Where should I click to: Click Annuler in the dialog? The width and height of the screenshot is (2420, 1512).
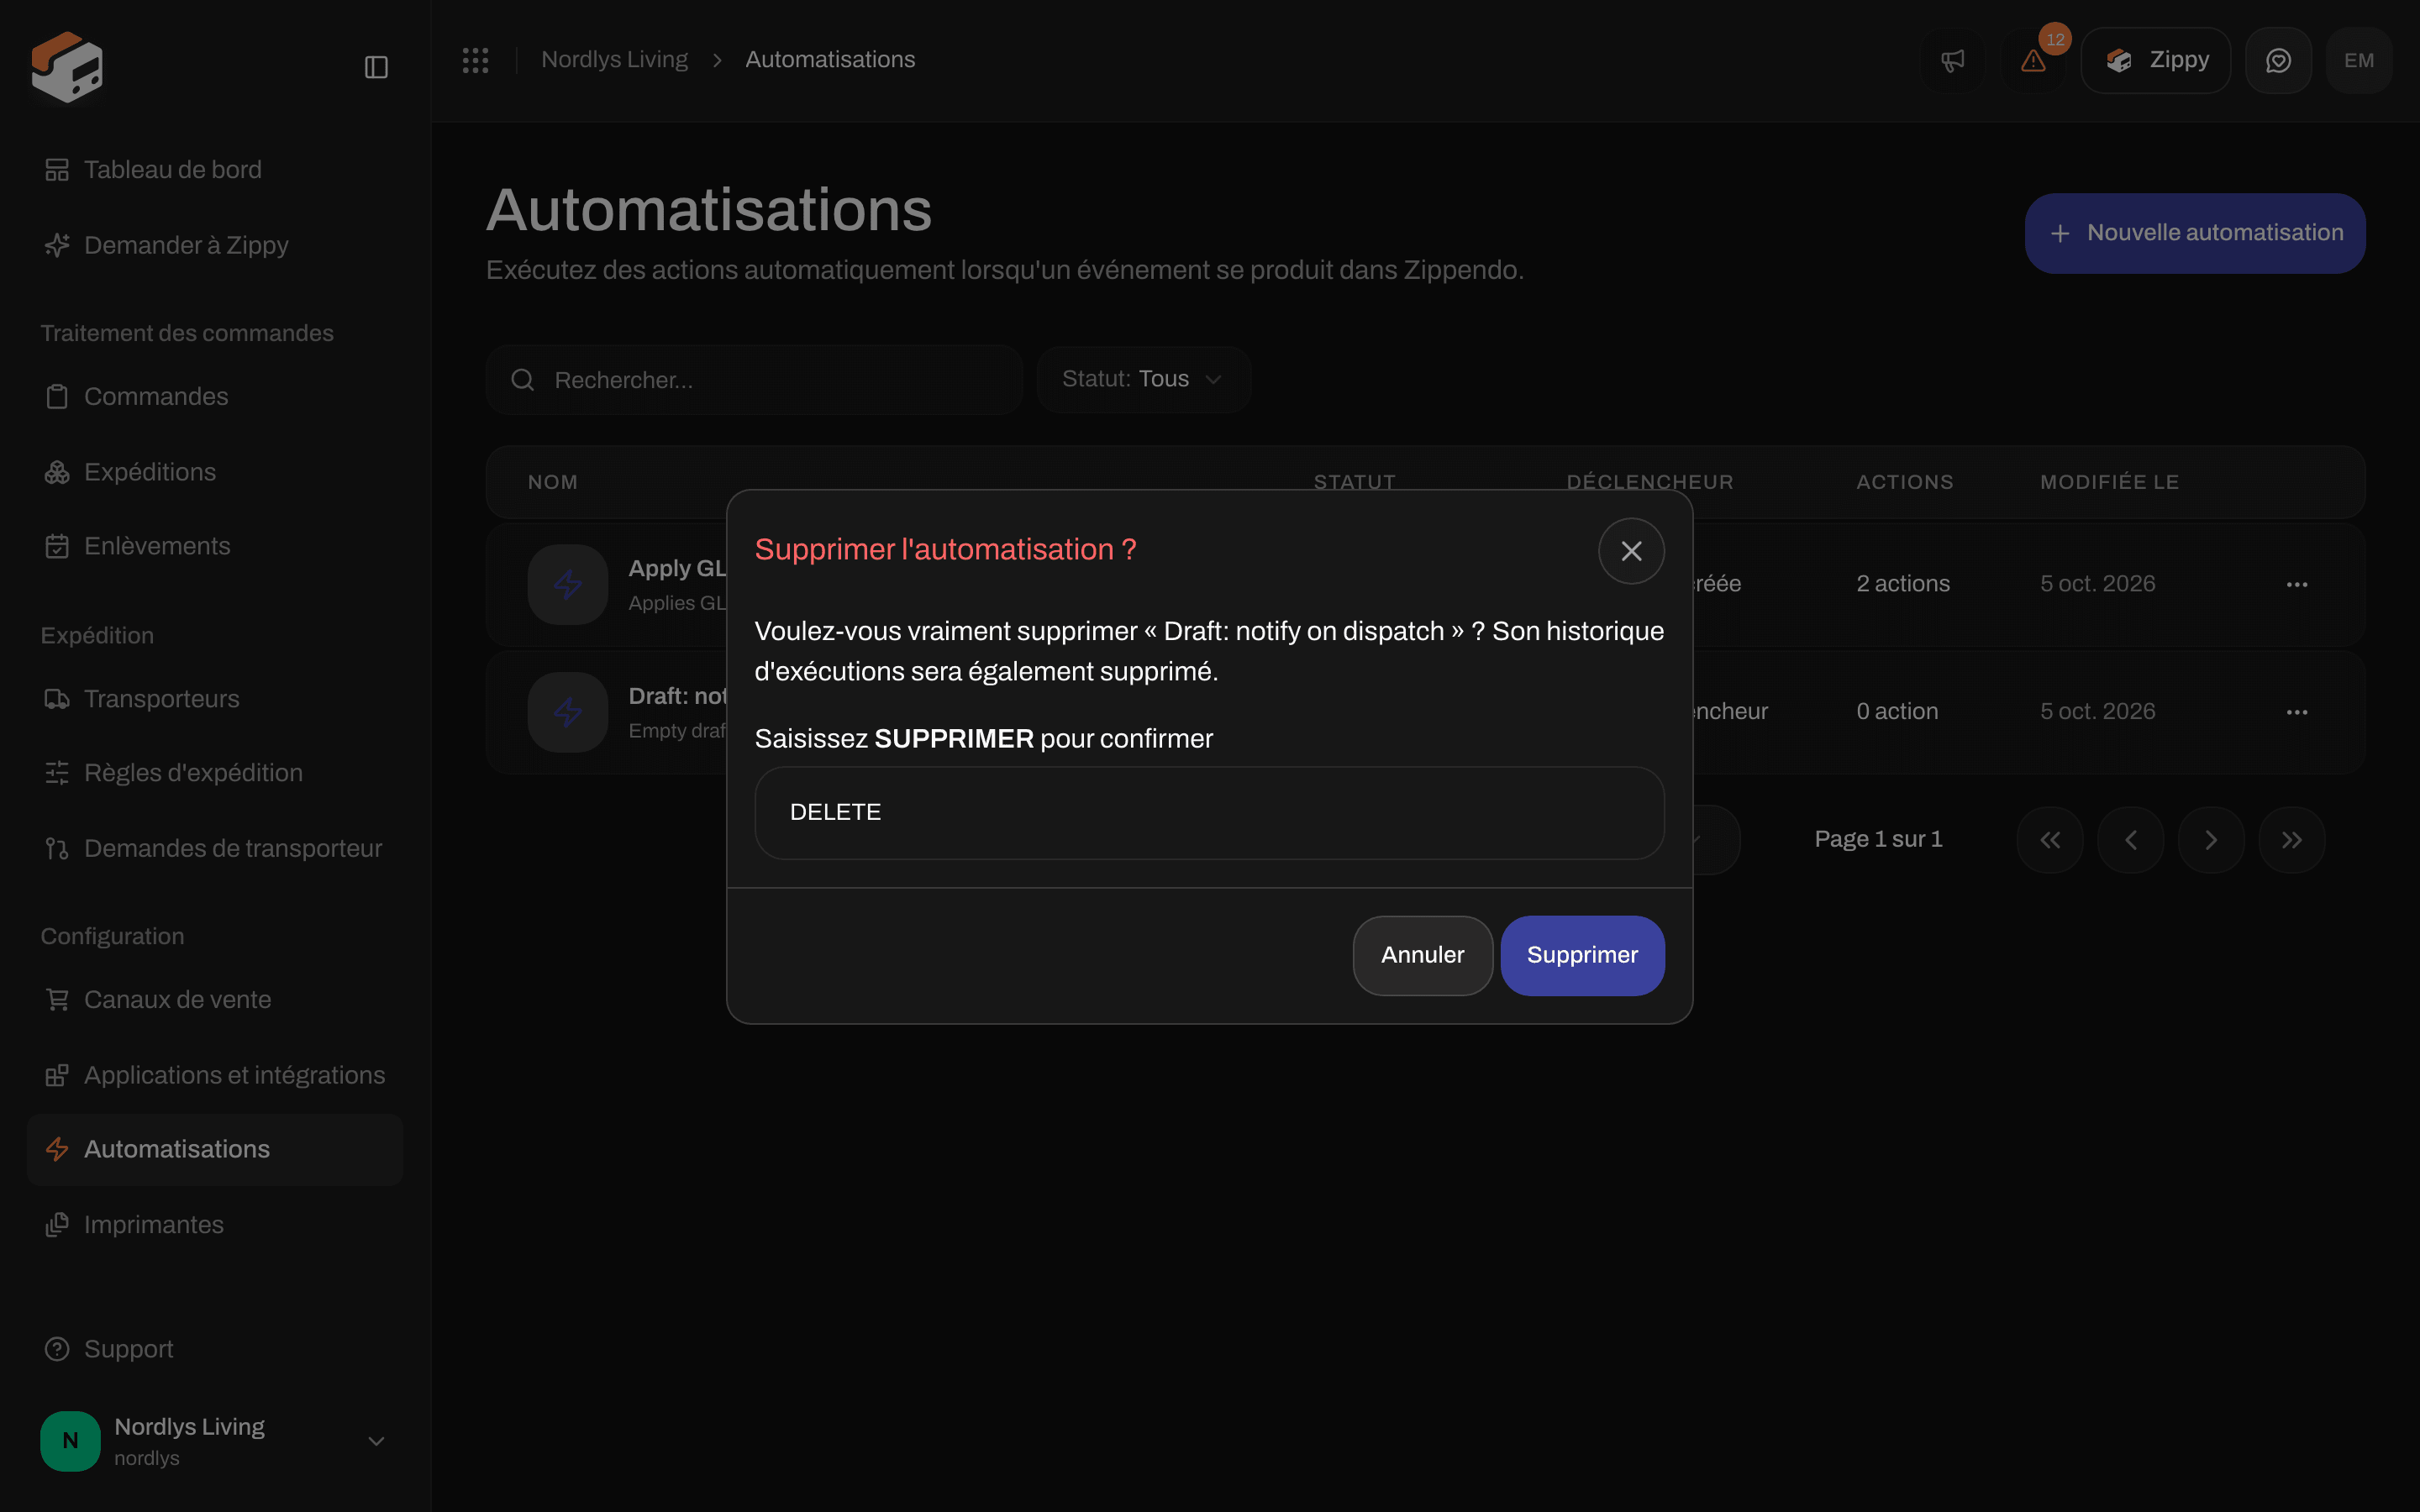(x=1423, y=955)
